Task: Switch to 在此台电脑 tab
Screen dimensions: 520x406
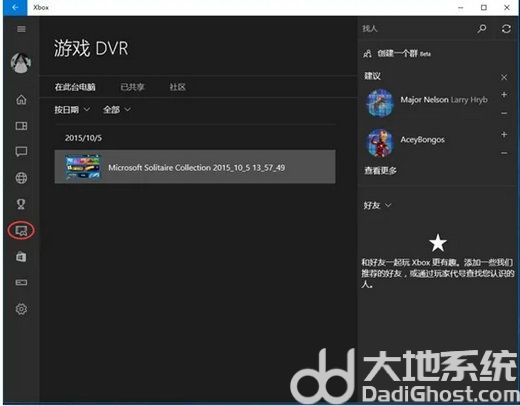Action: pos(75,87)
